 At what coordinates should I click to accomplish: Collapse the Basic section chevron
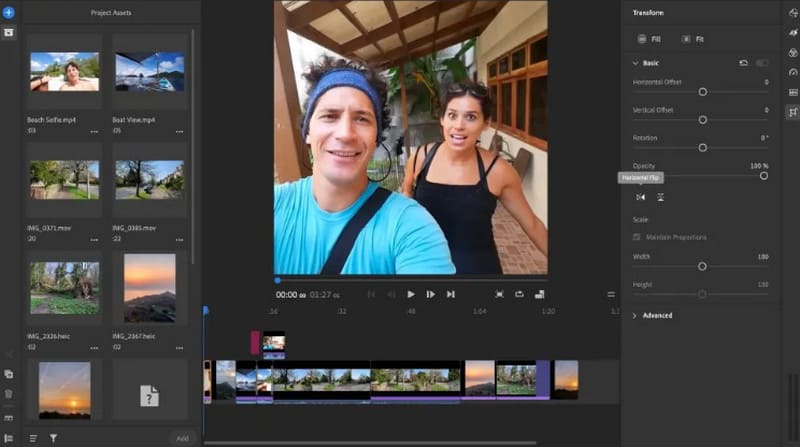pos(635,63)
